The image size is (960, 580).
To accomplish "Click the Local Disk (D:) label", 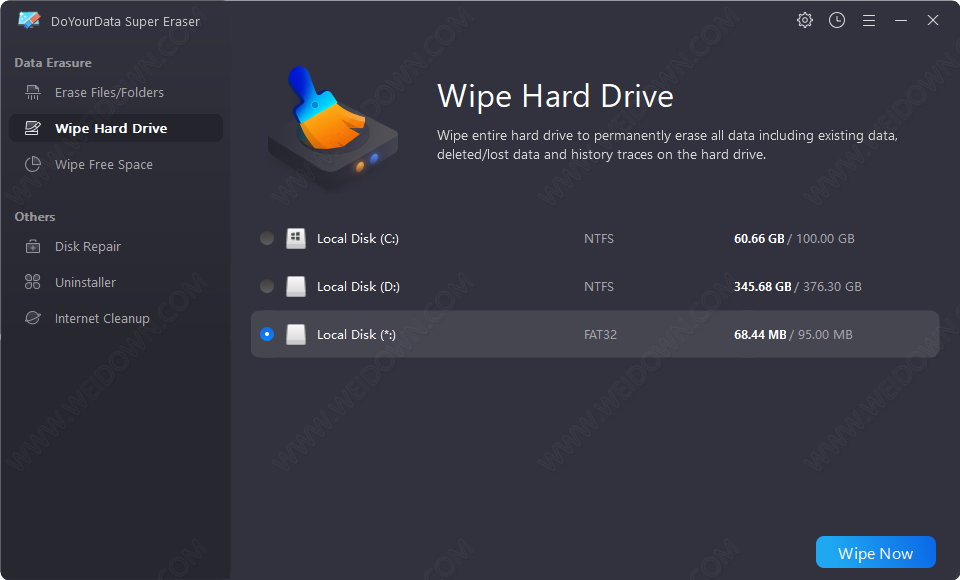I will click(358, 287).
